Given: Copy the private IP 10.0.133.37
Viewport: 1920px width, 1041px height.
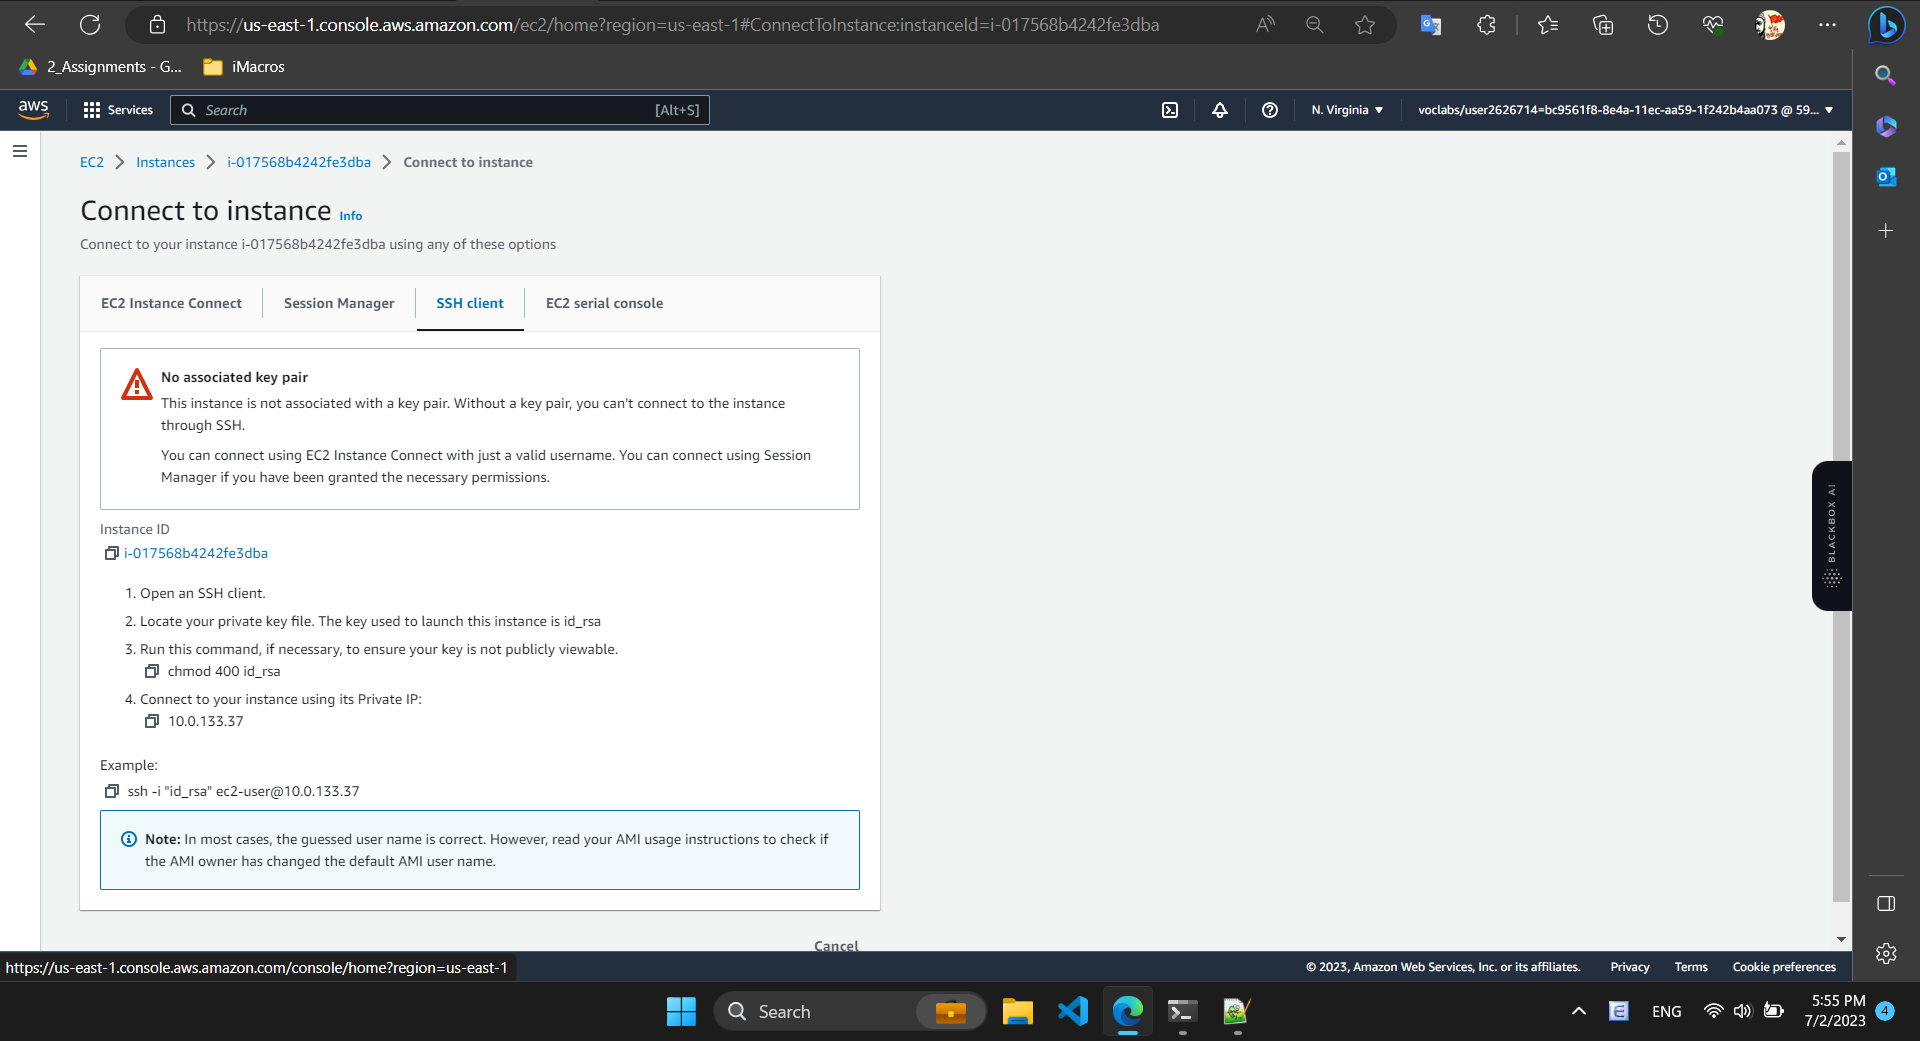Looking at the screenshot, I should (x=152, y=721).
